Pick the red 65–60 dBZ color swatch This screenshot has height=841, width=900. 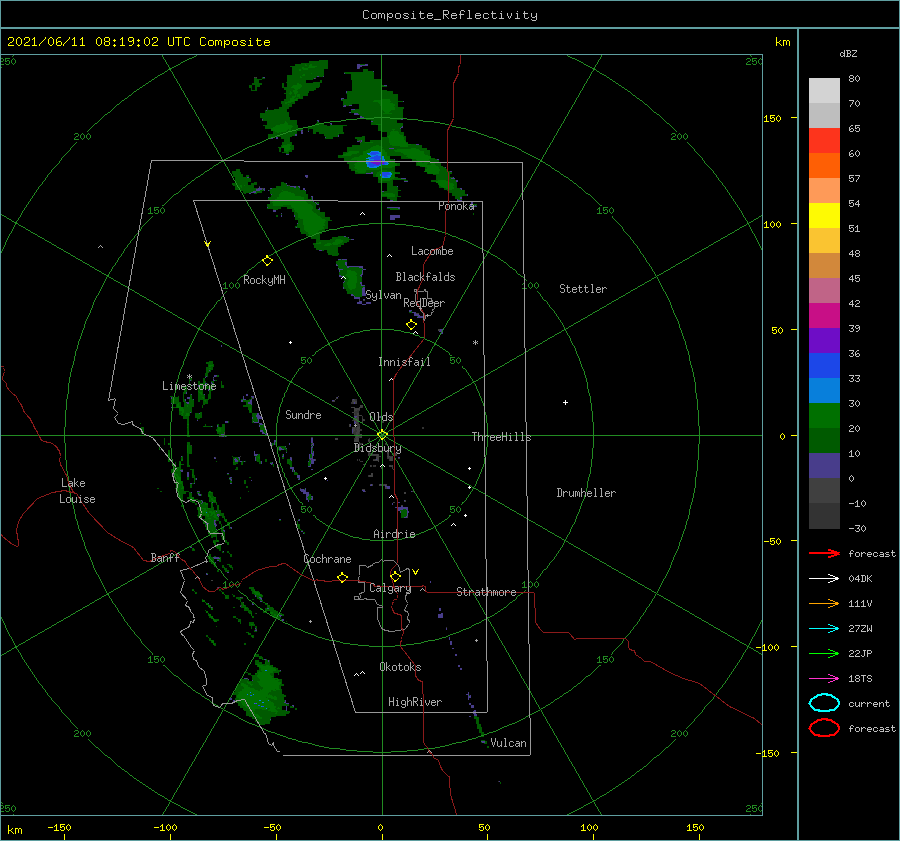(824, 141)
